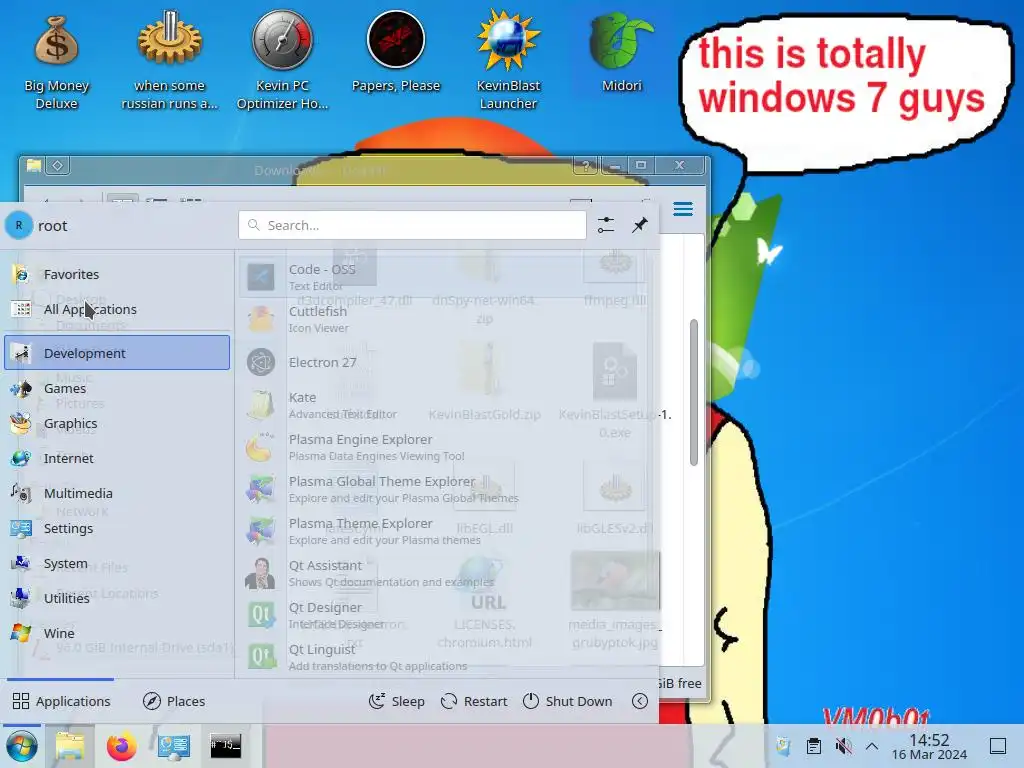Open file manager from taskbar
This screenshot has height=768, width=1024.
coord(70,746)
